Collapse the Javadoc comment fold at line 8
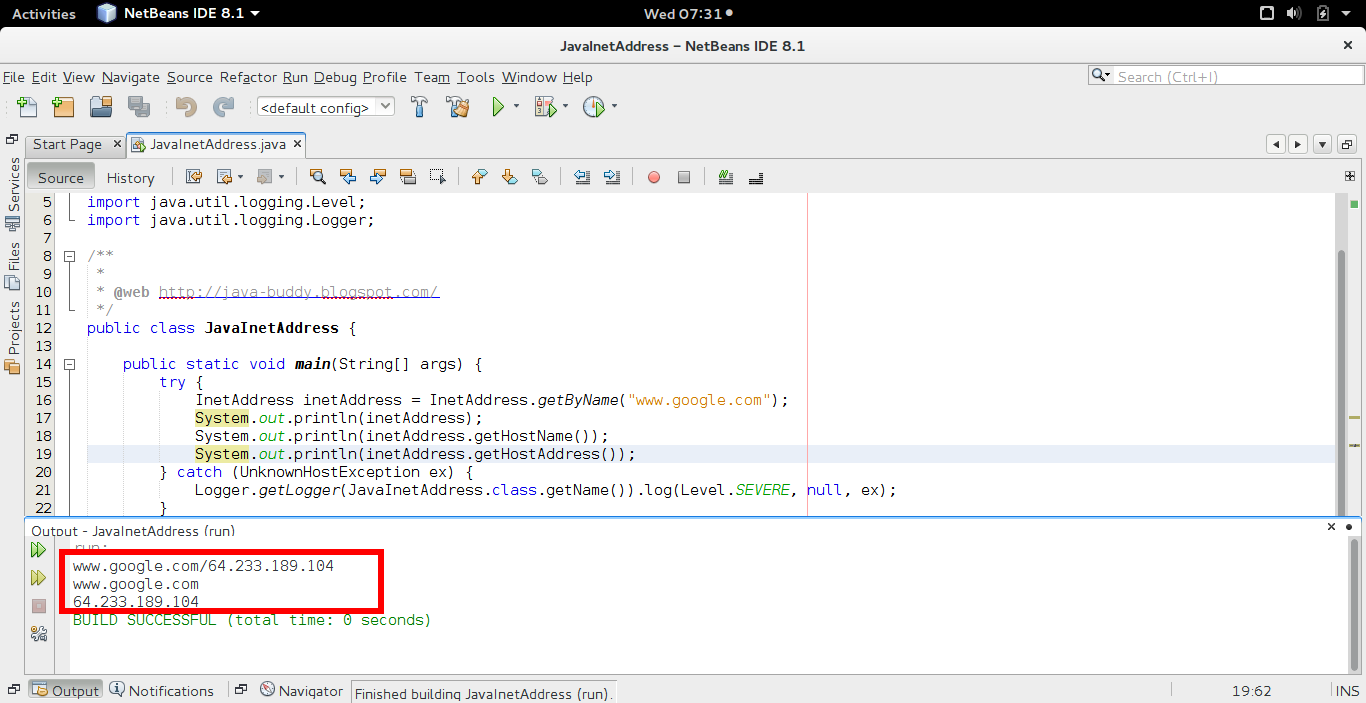Image resolution: width=1366 pixels, height=703 pixels. [x=69, y=256]
